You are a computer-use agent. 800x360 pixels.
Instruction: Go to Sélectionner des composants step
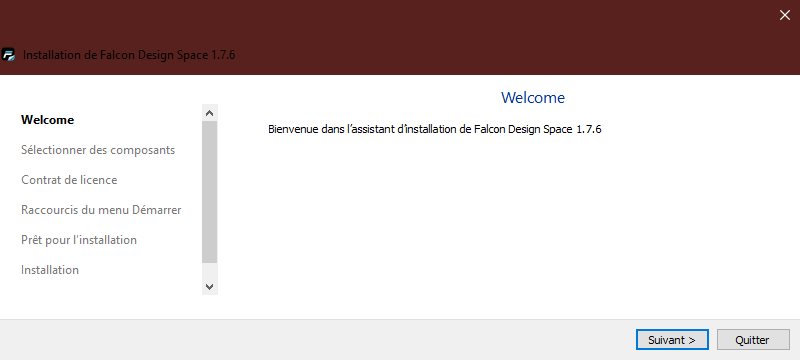(98, 150)
